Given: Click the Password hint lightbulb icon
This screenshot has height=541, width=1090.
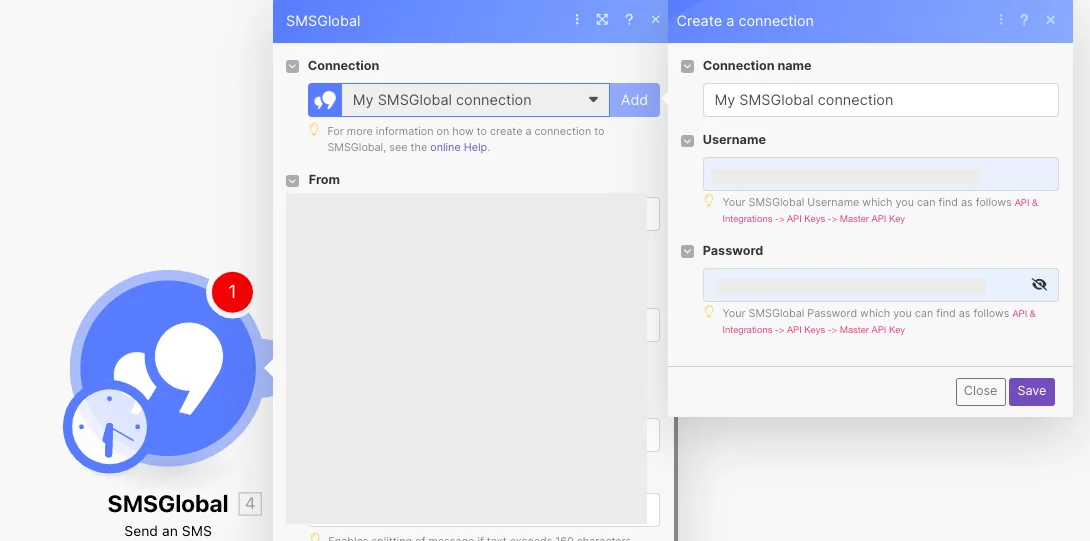Looking at the screenshot, I should 709,312.
